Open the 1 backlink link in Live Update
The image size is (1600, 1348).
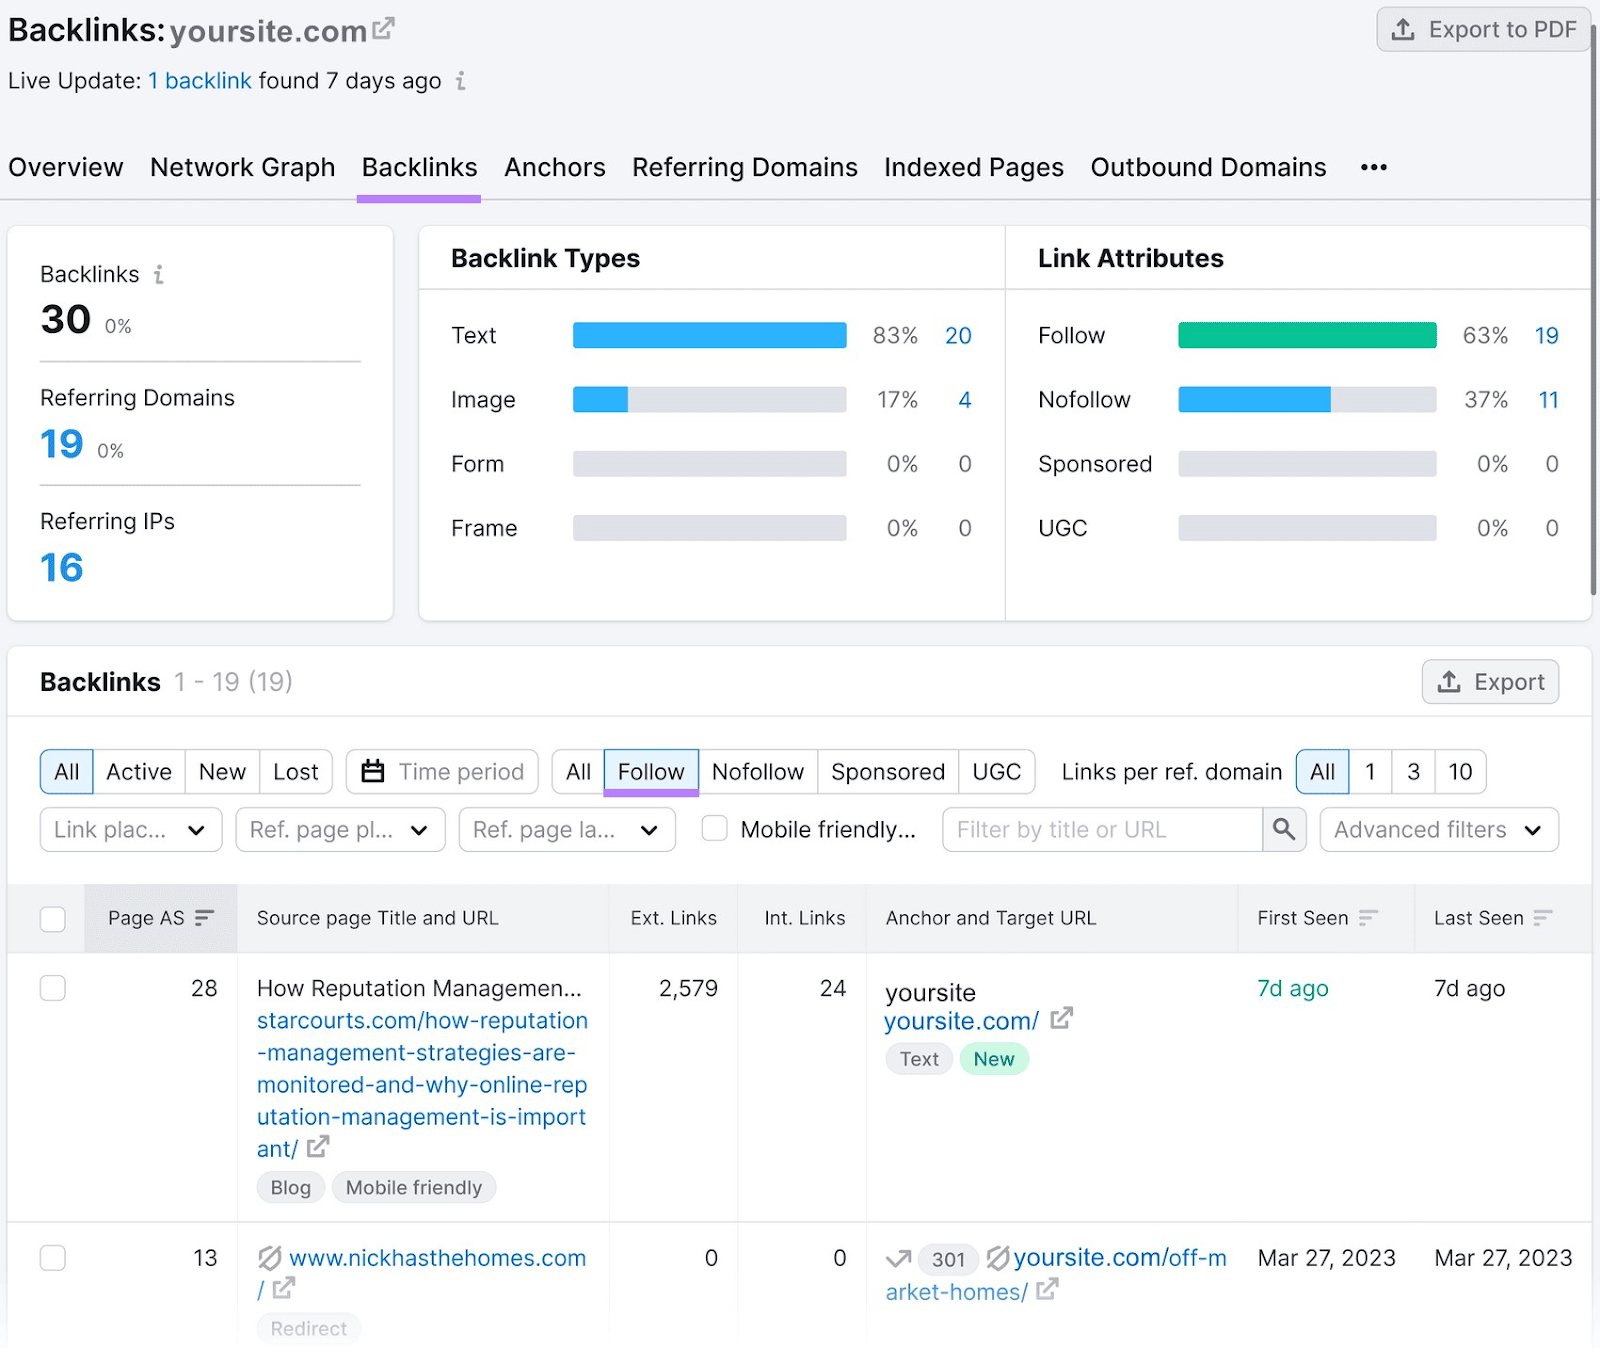pyautogui.click(x=199, y=81)
